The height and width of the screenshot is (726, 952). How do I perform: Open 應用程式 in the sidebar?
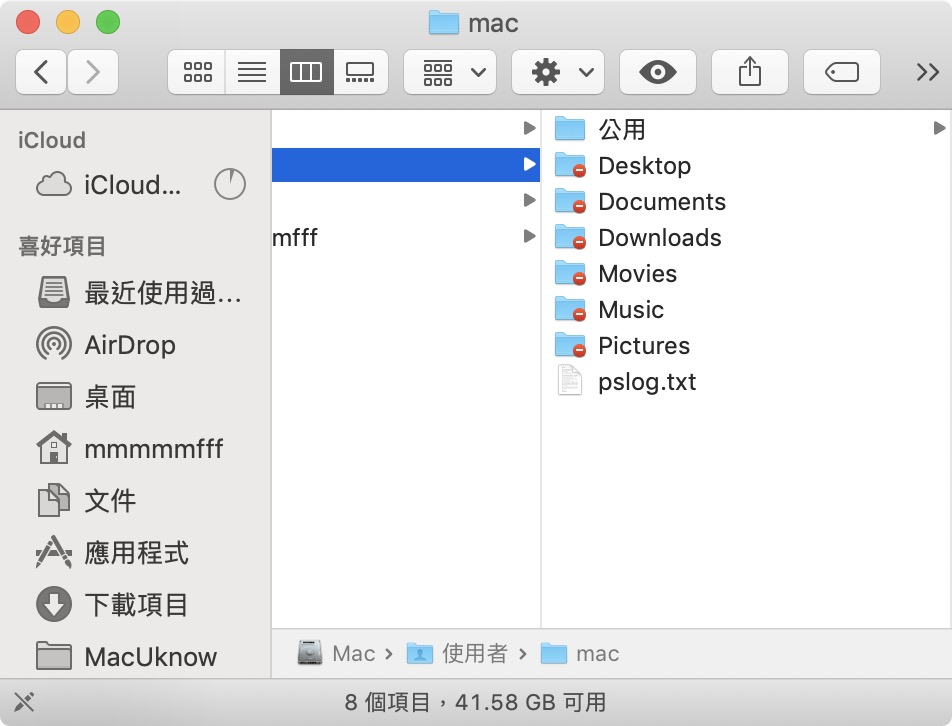click(x=136, y=553)
